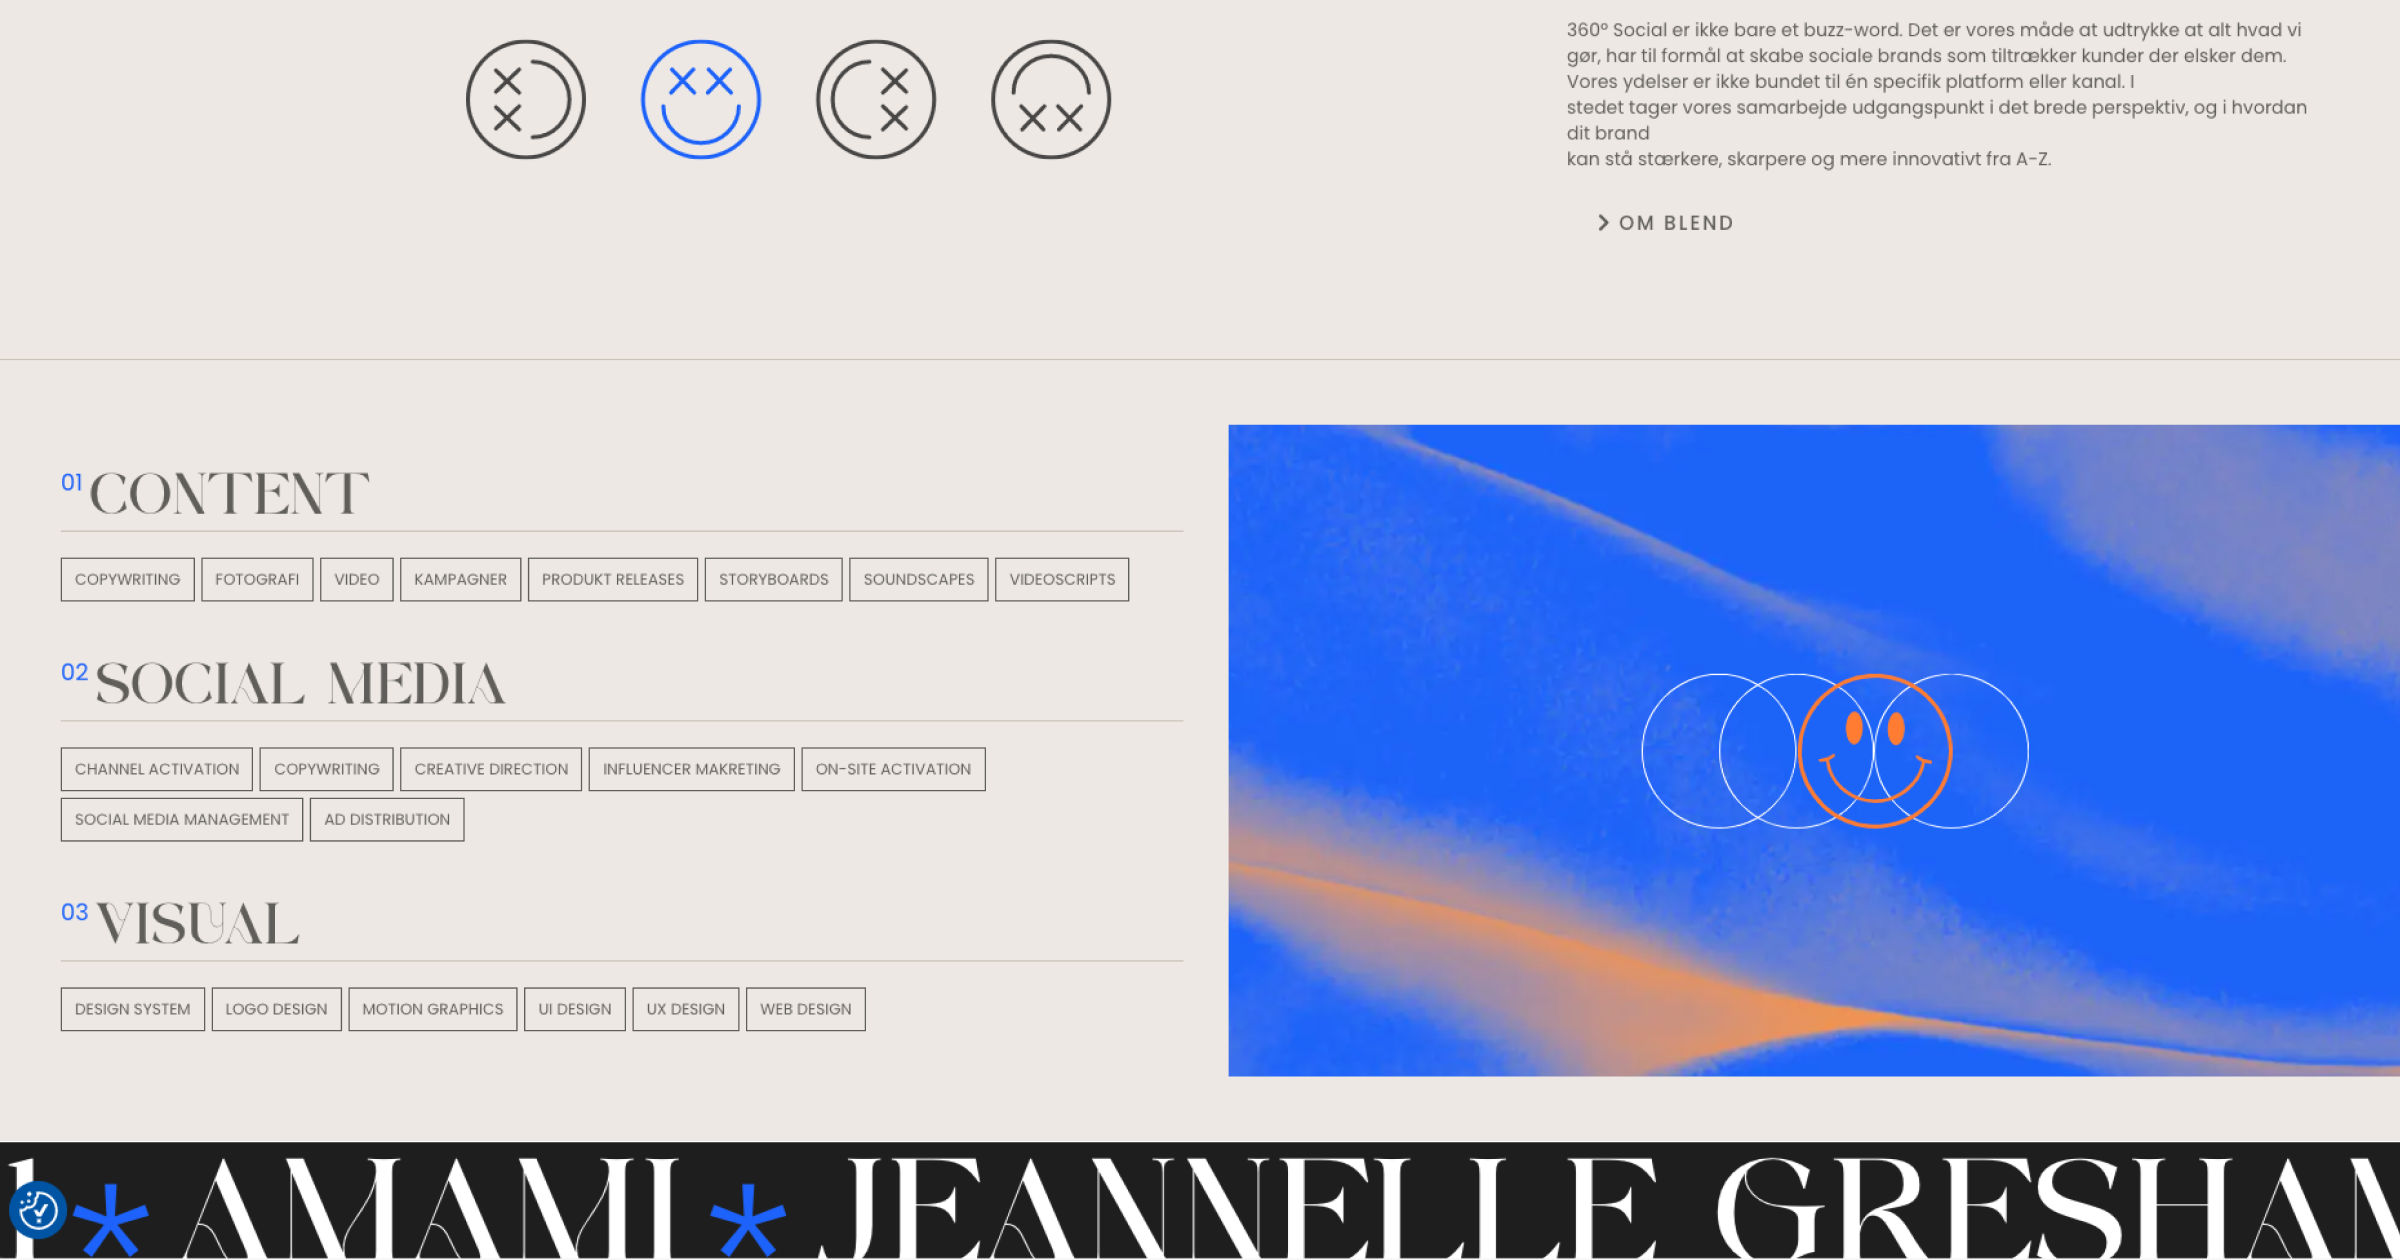Click the blue gradient background image
This screenshot has width=2400, height=1260.
1813,749
